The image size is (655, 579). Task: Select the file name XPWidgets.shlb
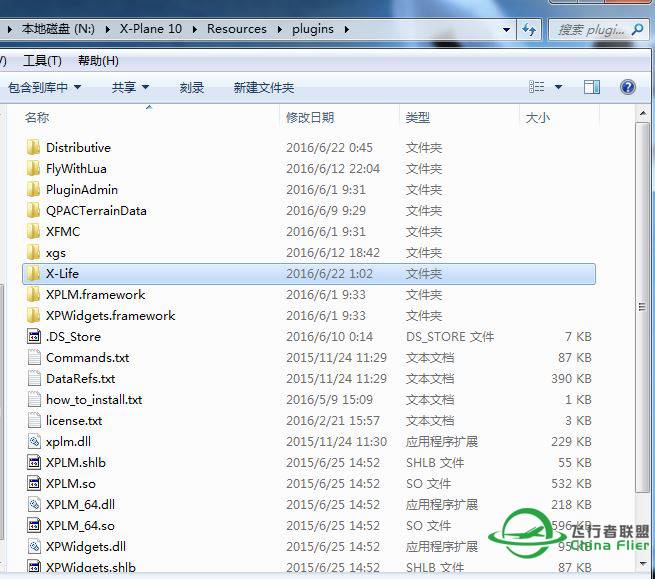91,567
